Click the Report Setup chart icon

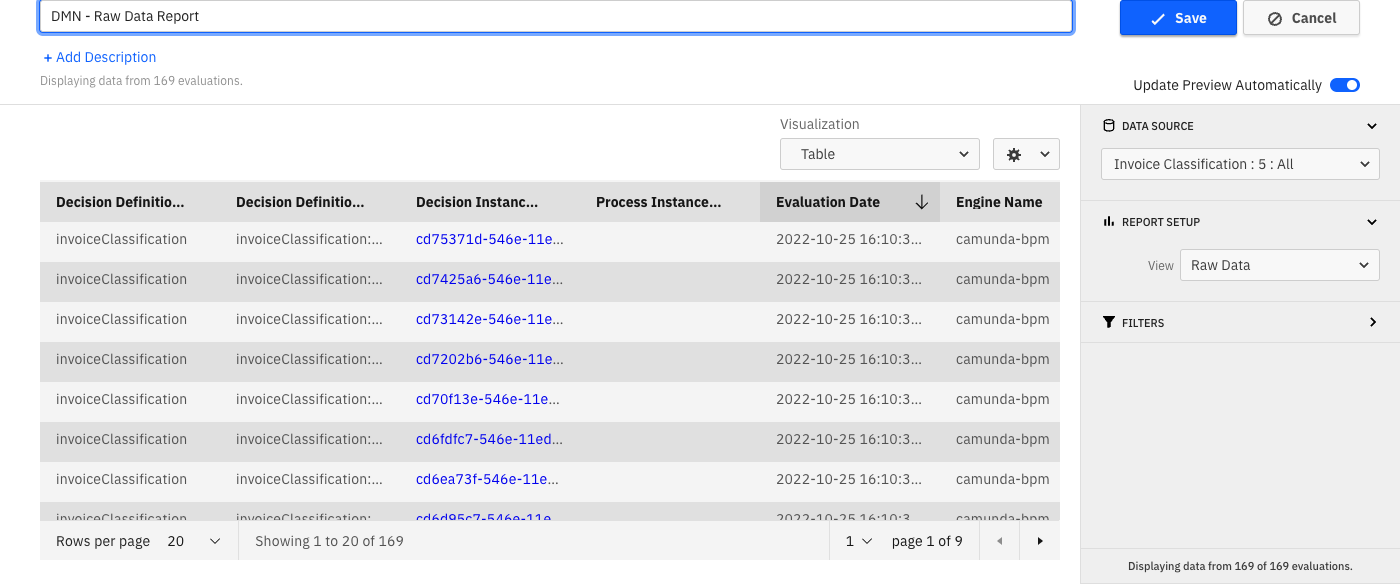point(1108,222)
